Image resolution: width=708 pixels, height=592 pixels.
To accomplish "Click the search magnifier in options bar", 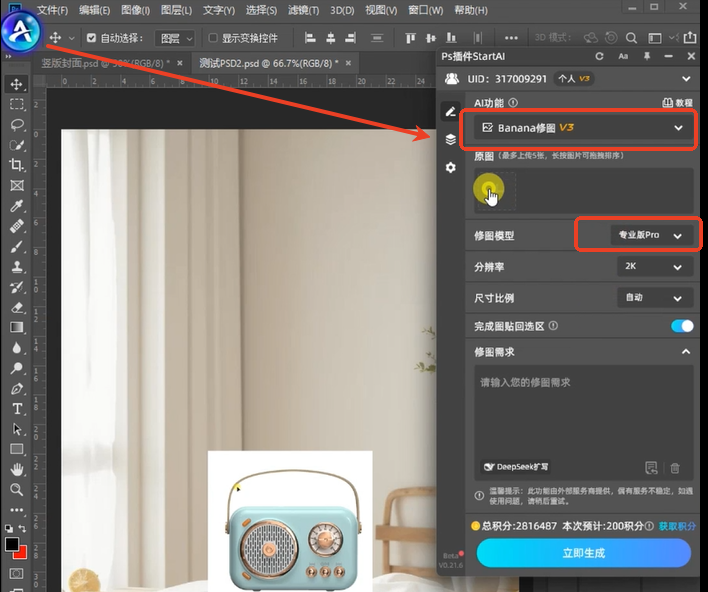I will 631,38.
